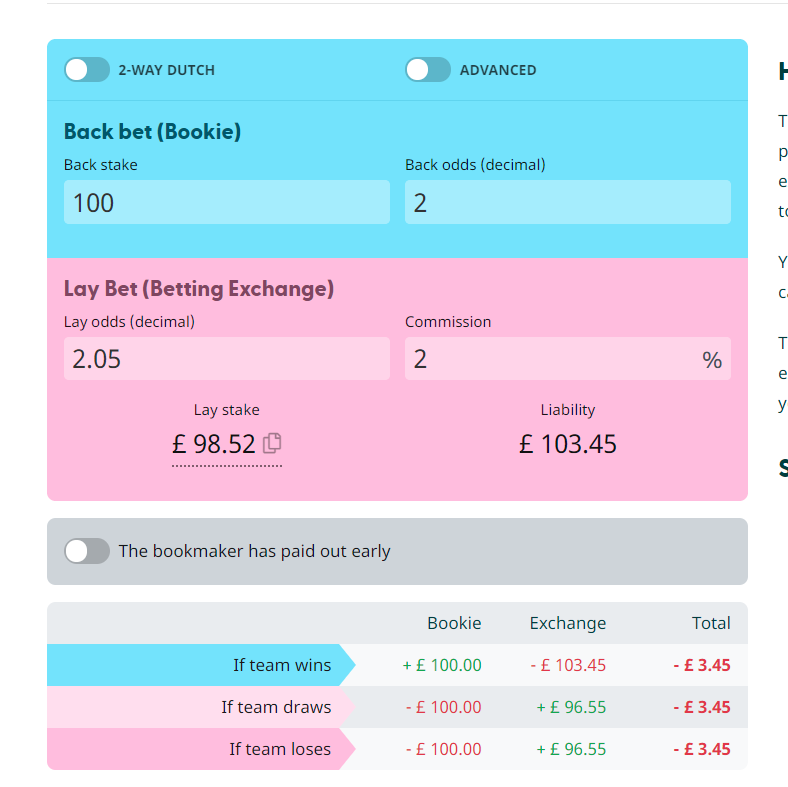Screen dimensions: 788x787
Task: Click the 'If team loses' row label
Action: point(280,749)
